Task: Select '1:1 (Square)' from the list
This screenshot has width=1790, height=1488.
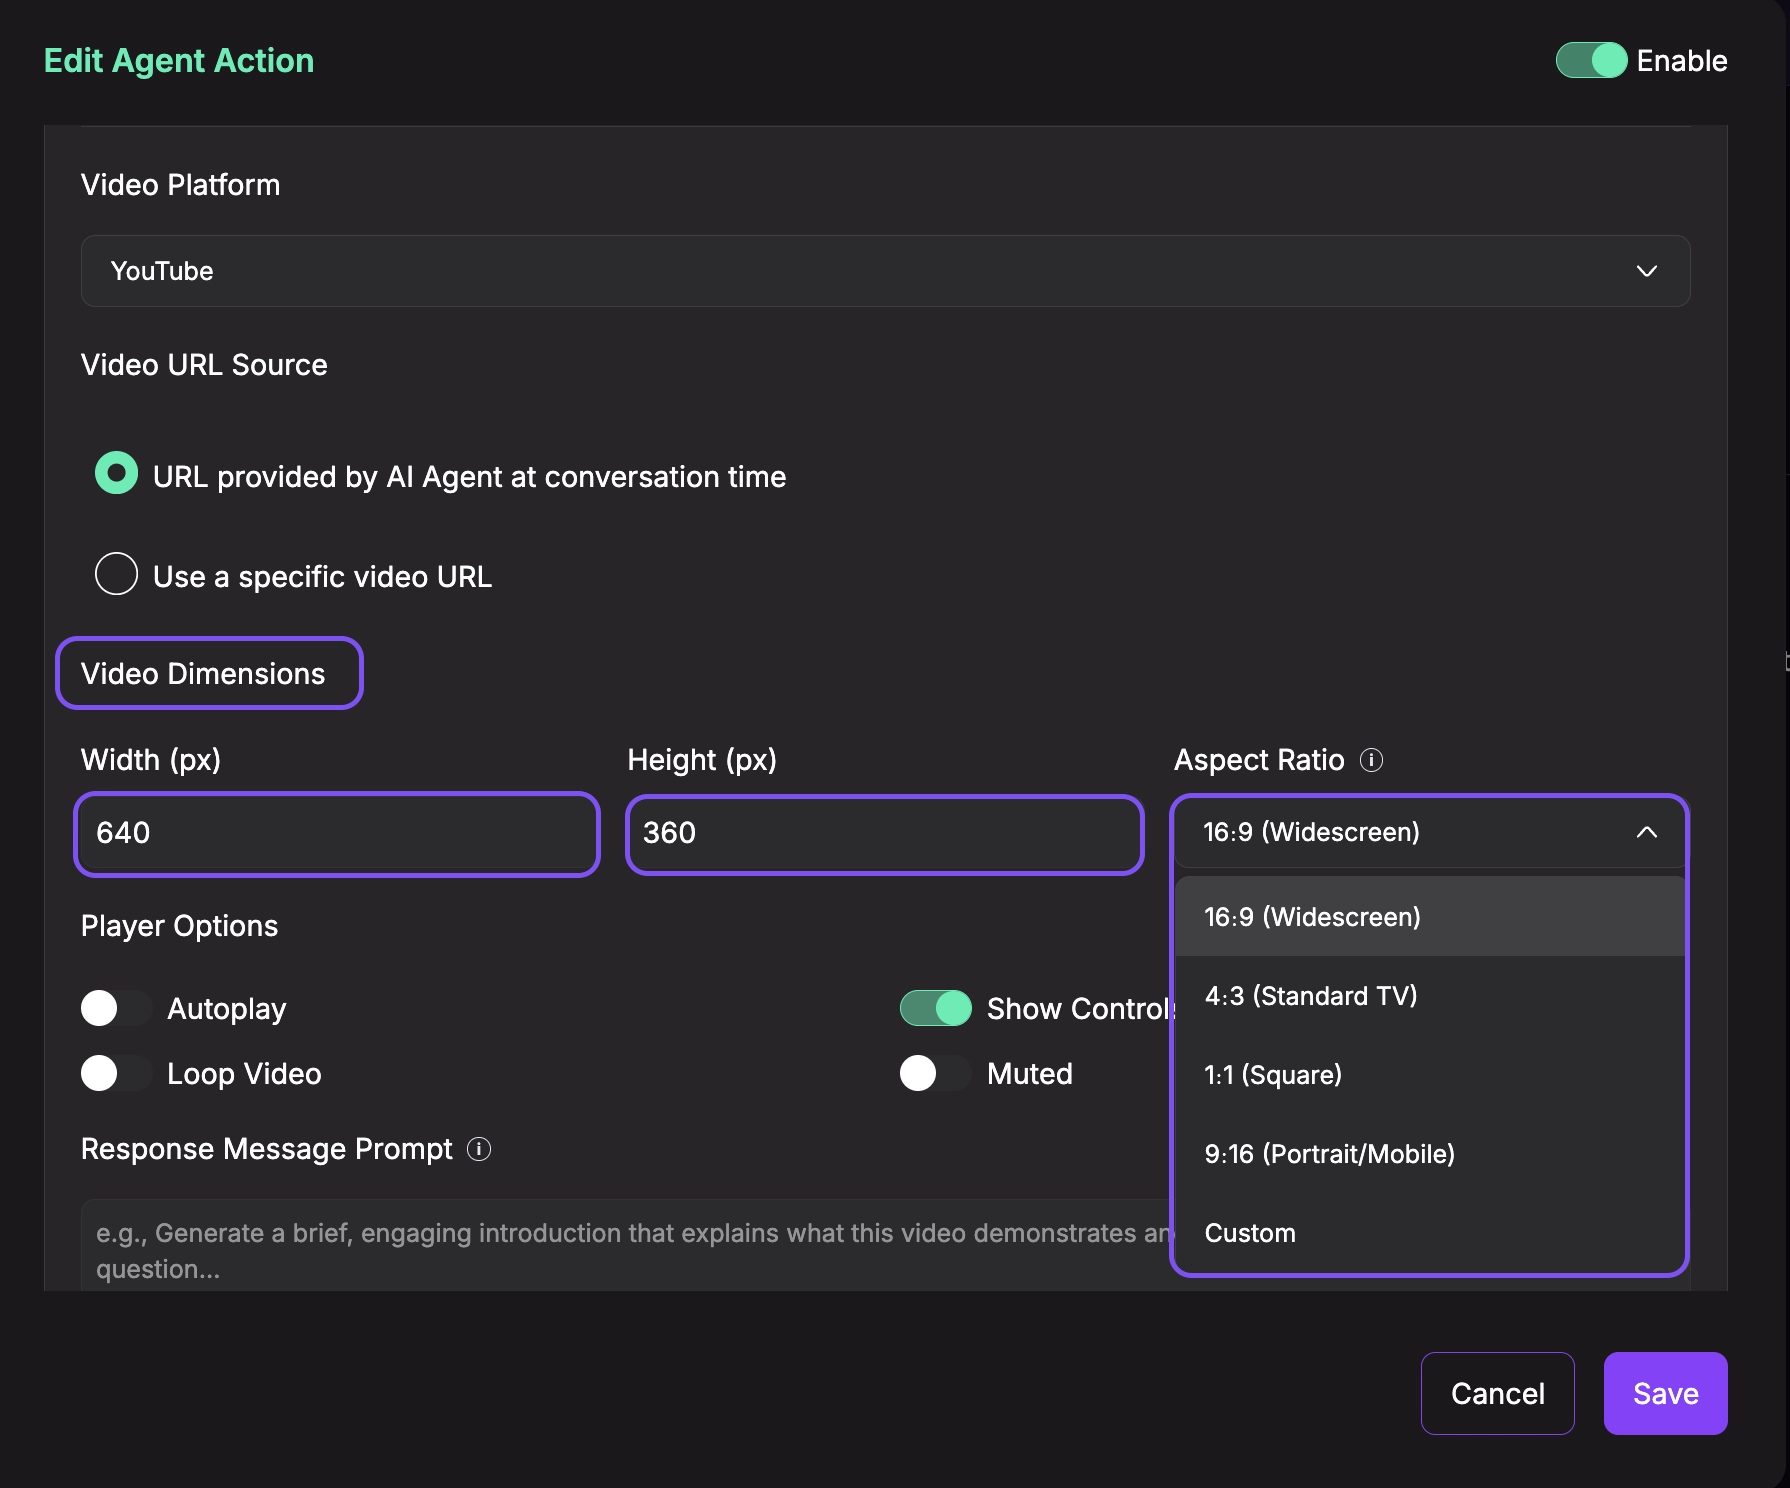Action: (x=1272, y=1074)
